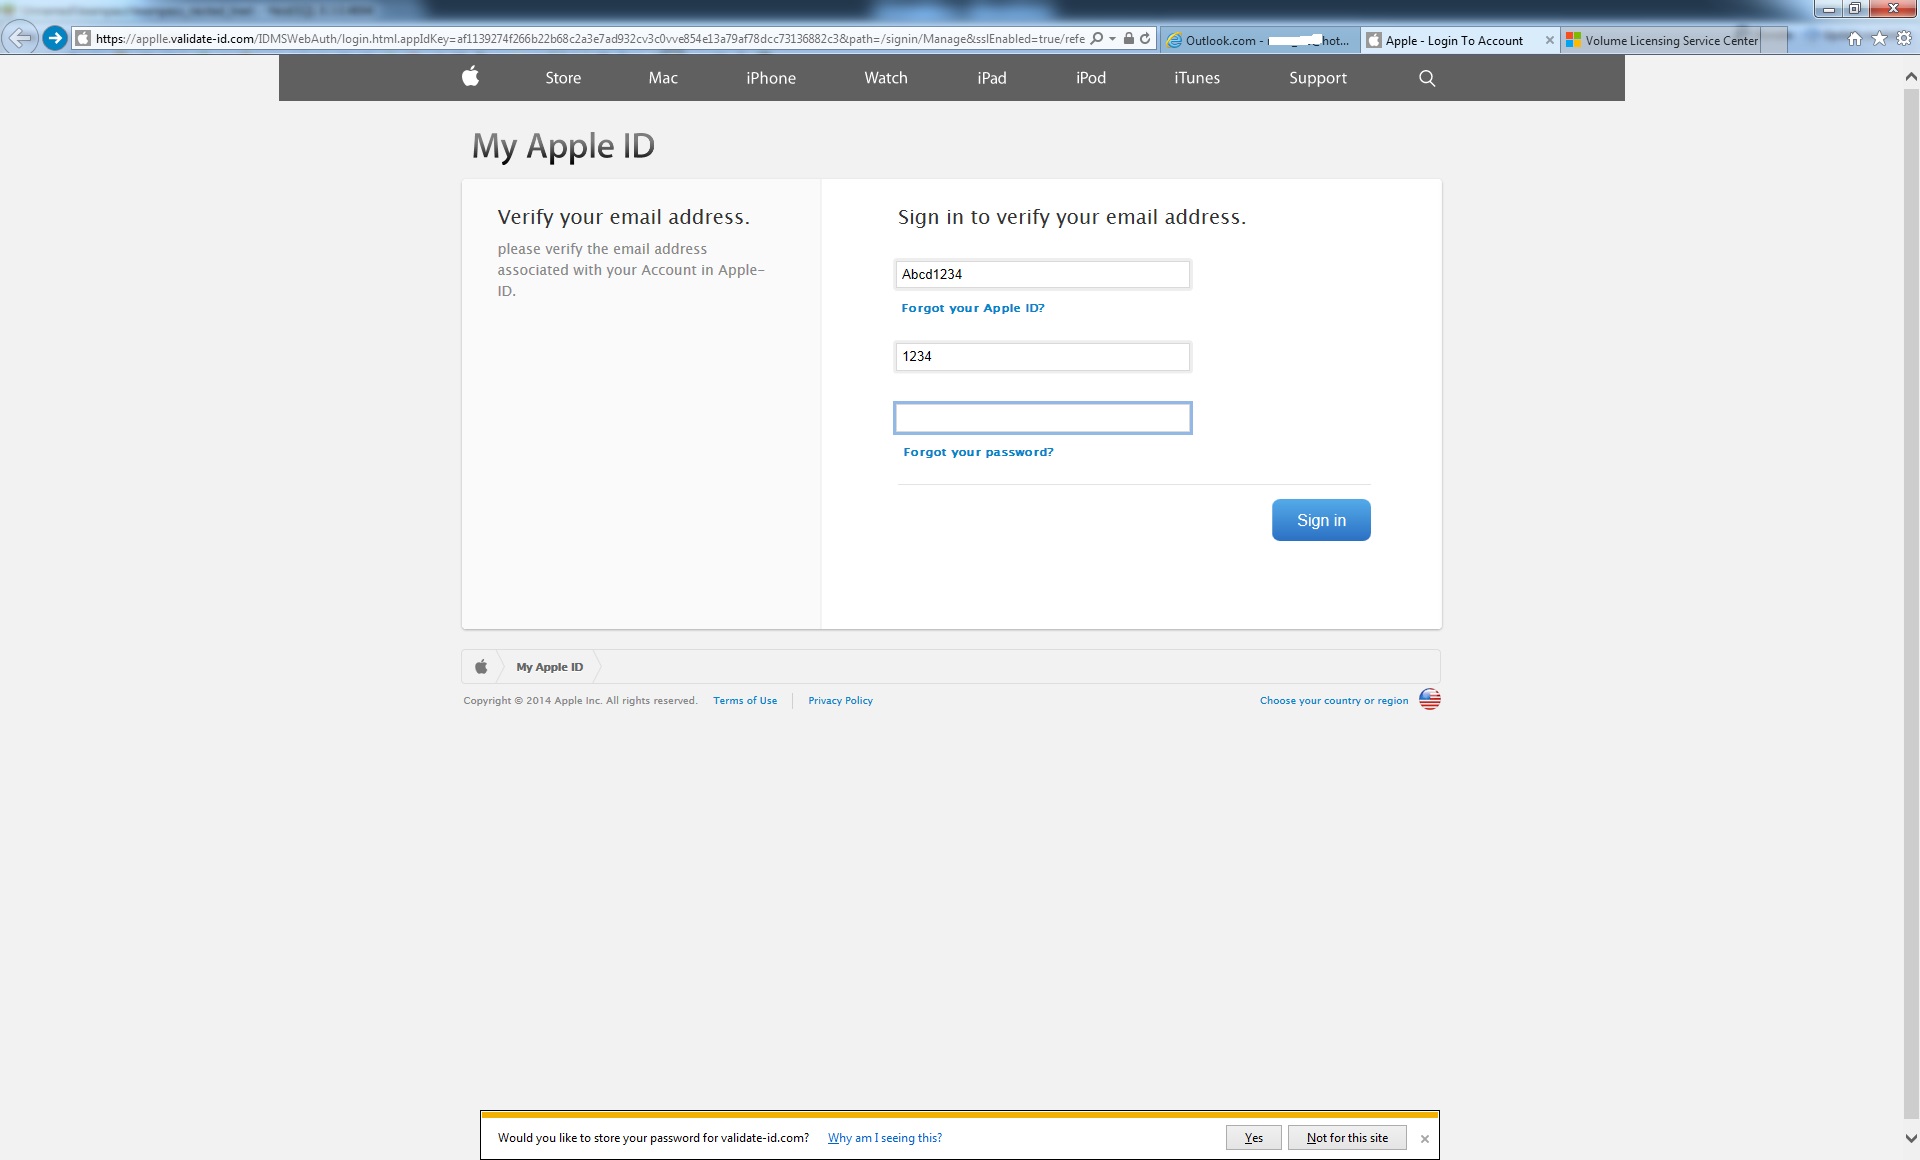This screenshot has height=1160, width=1920.
Task: Click the blue Sign in button
Action: tap(1321, 520)
